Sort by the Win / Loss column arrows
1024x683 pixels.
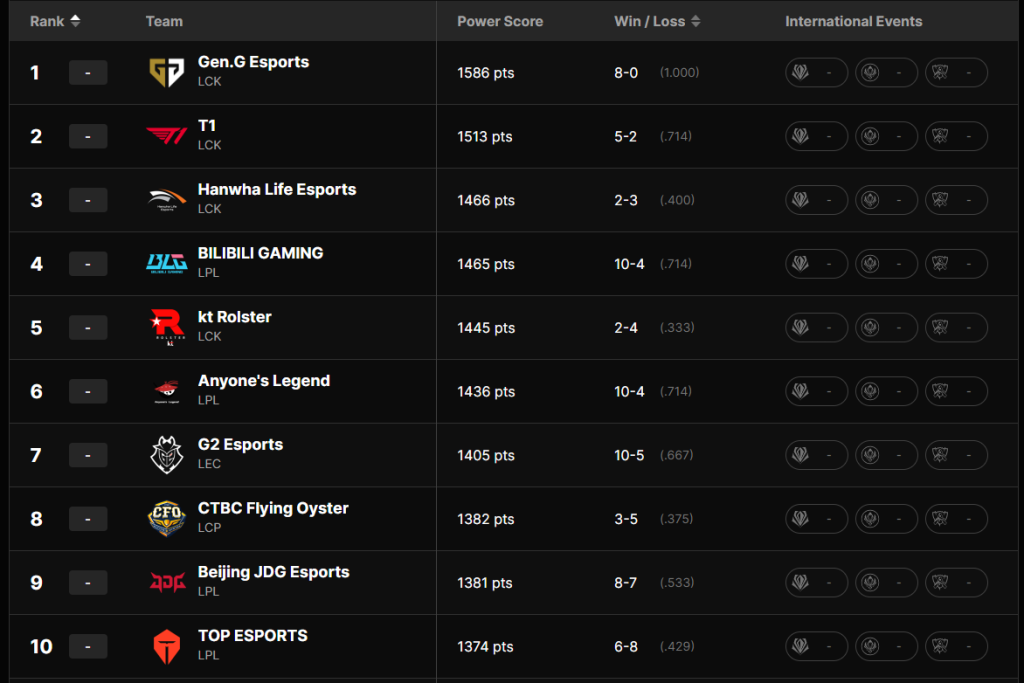(696, 21)
